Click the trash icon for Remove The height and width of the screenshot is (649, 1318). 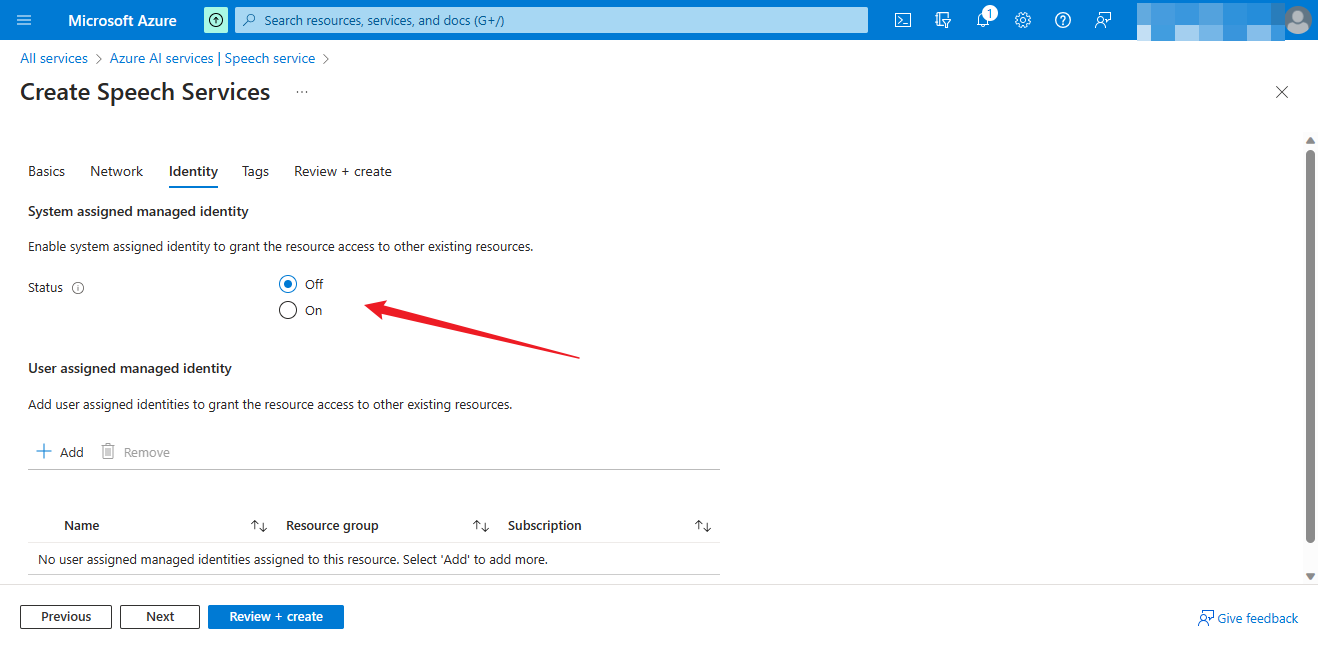pos(108,452)
